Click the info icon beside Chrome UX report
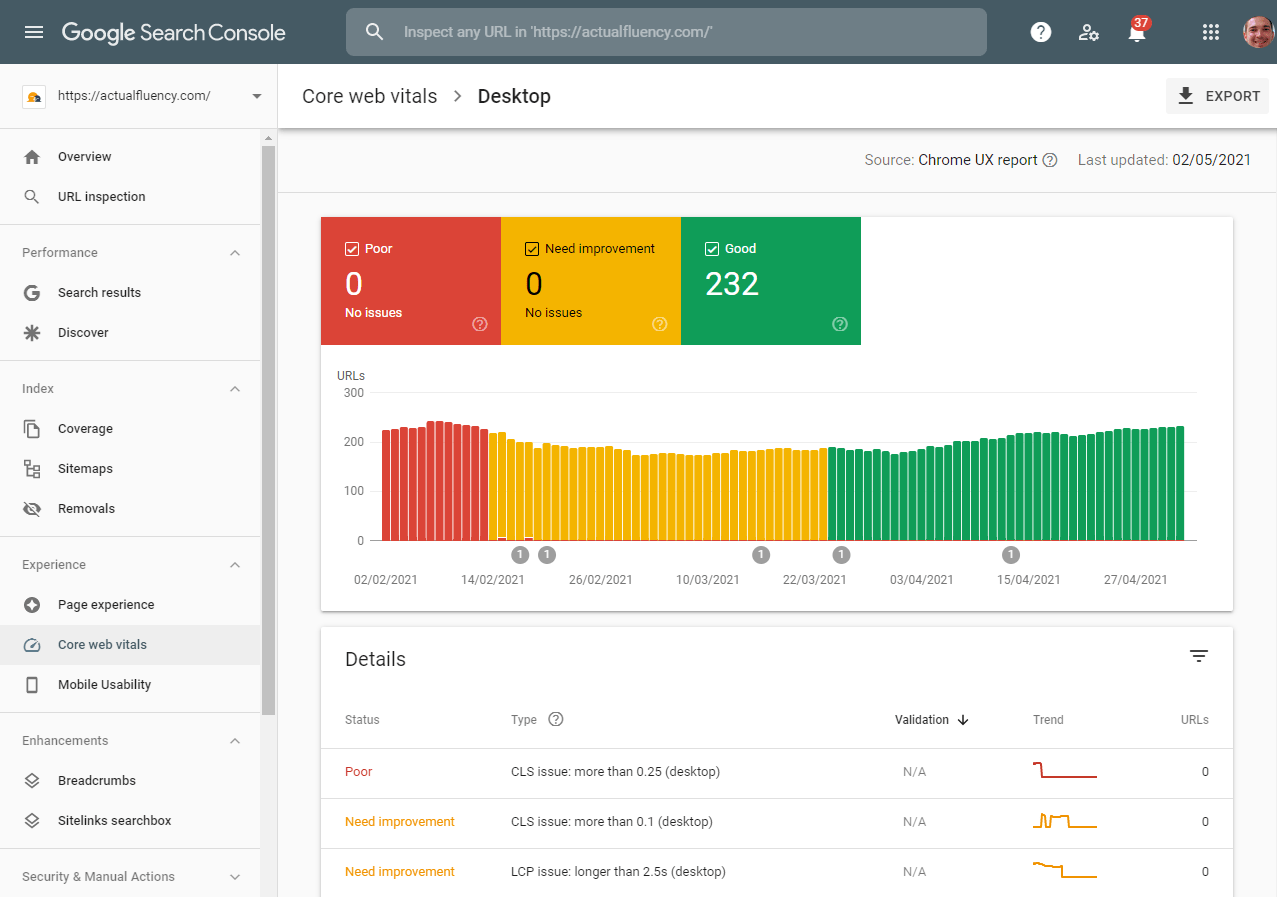The width and height of the screenshot is (1277, 897). coord(1050,160)
